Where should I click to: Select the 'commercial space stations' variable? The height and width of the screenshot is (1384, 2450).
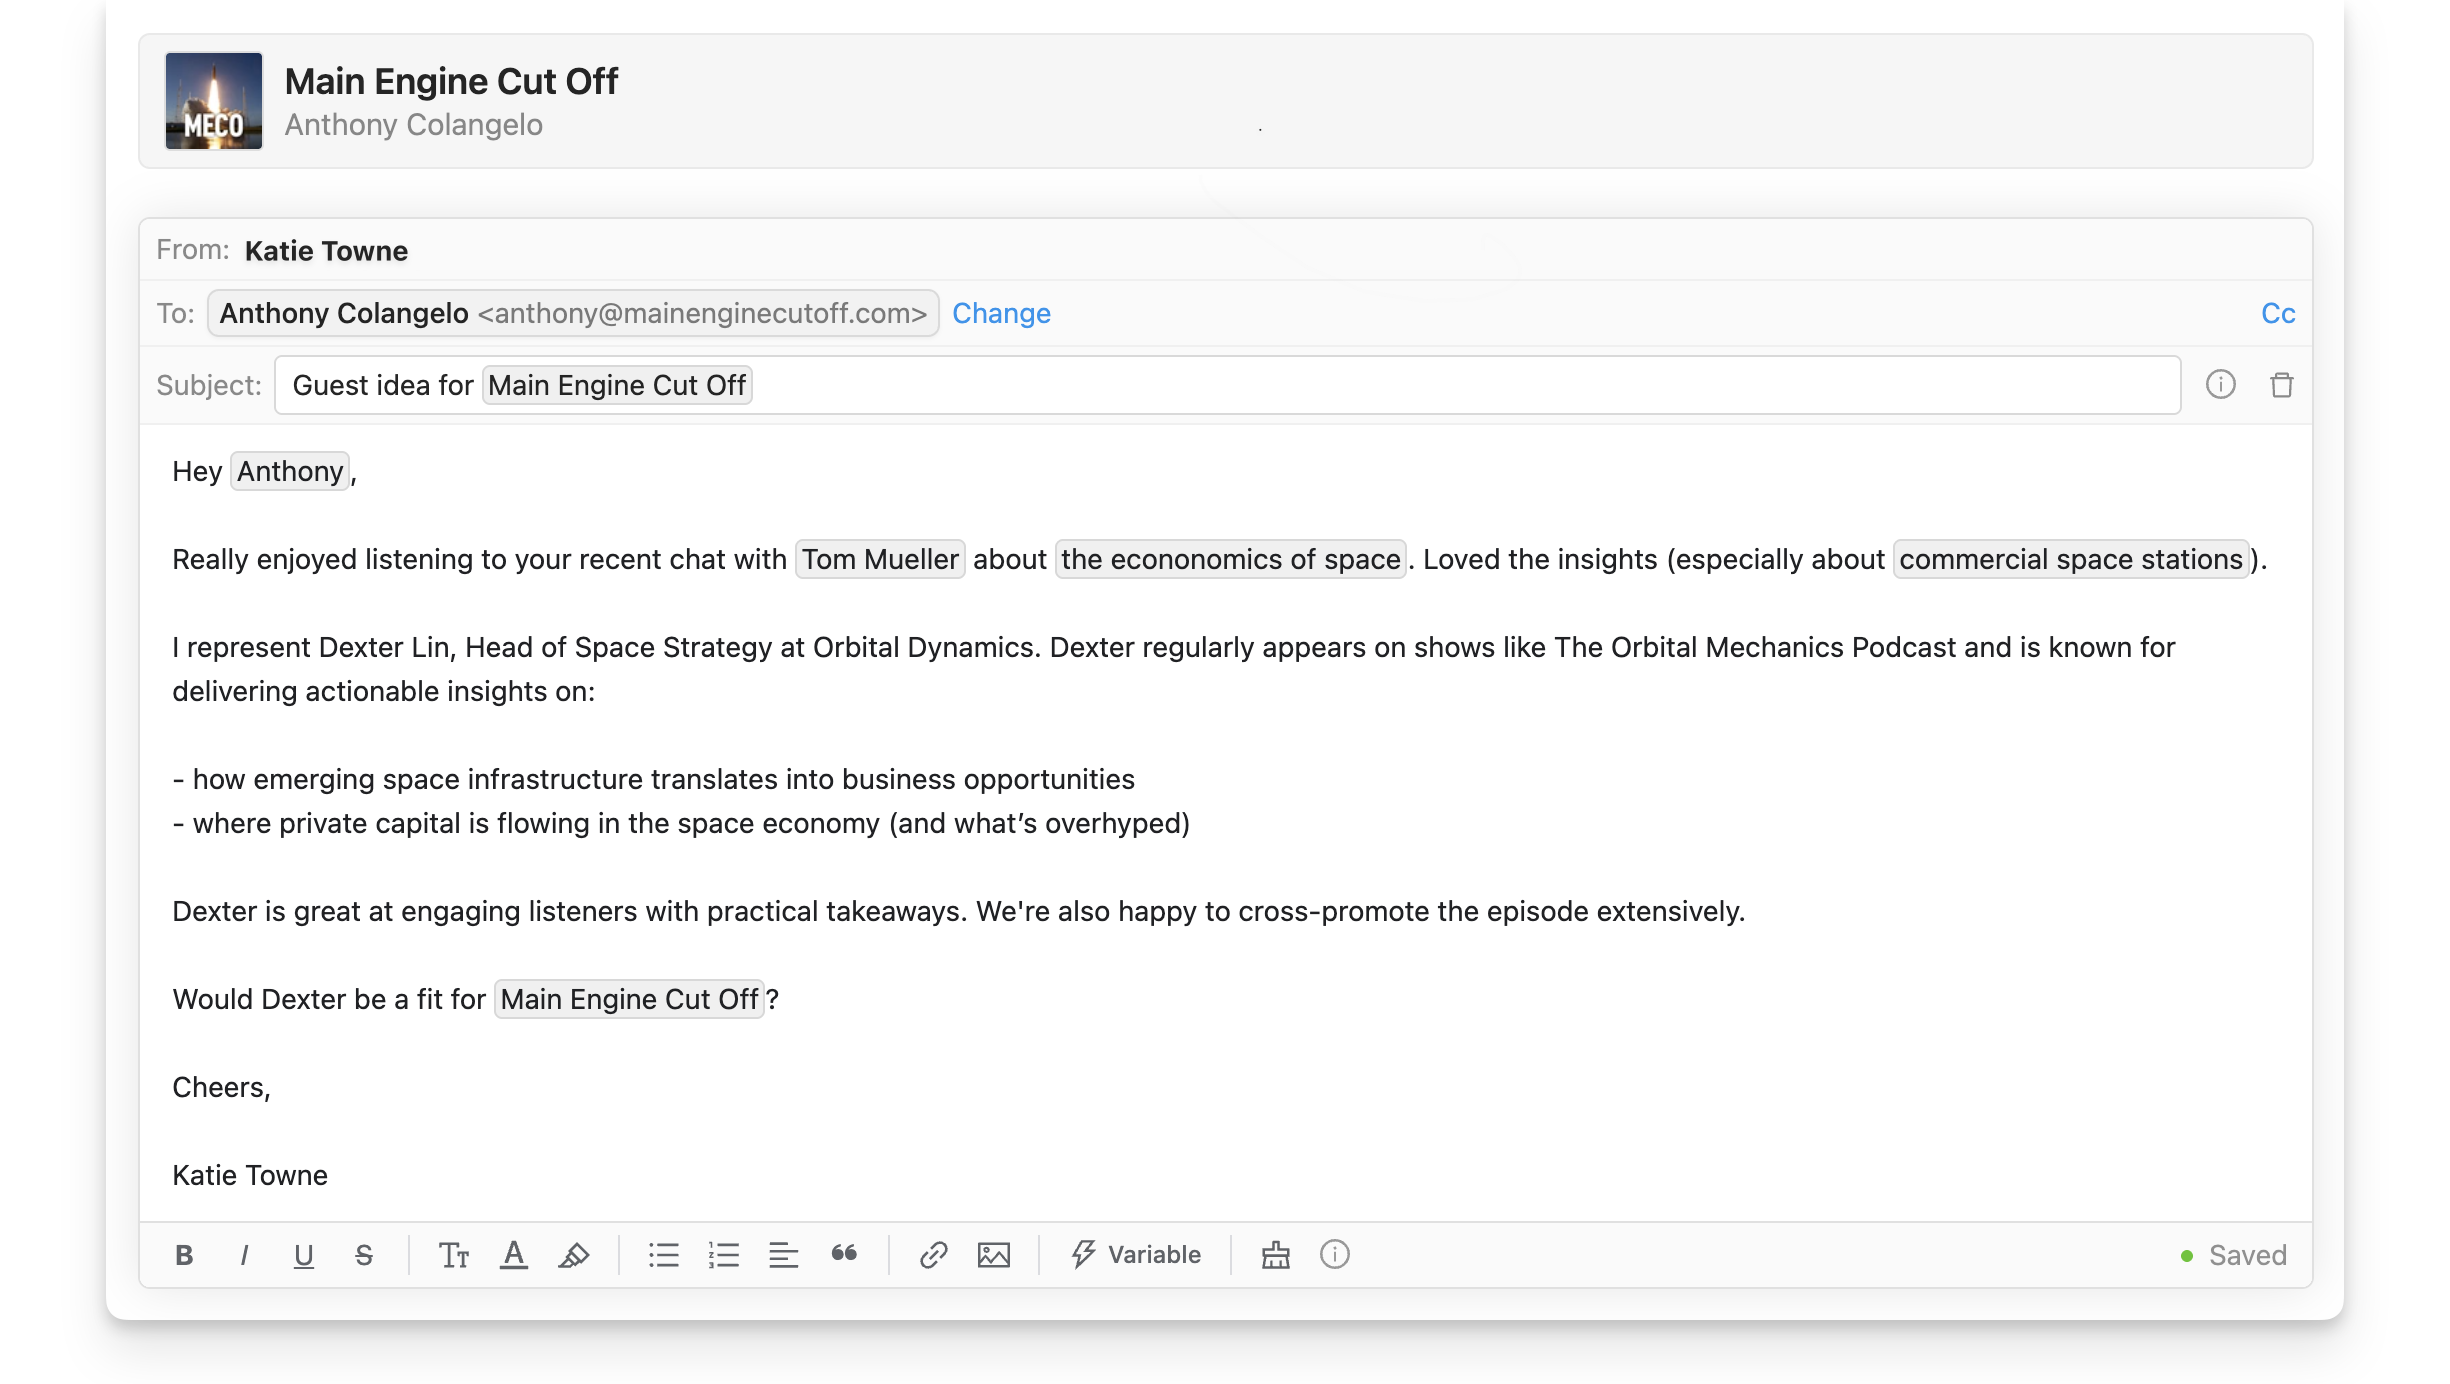pos(2071,559)
